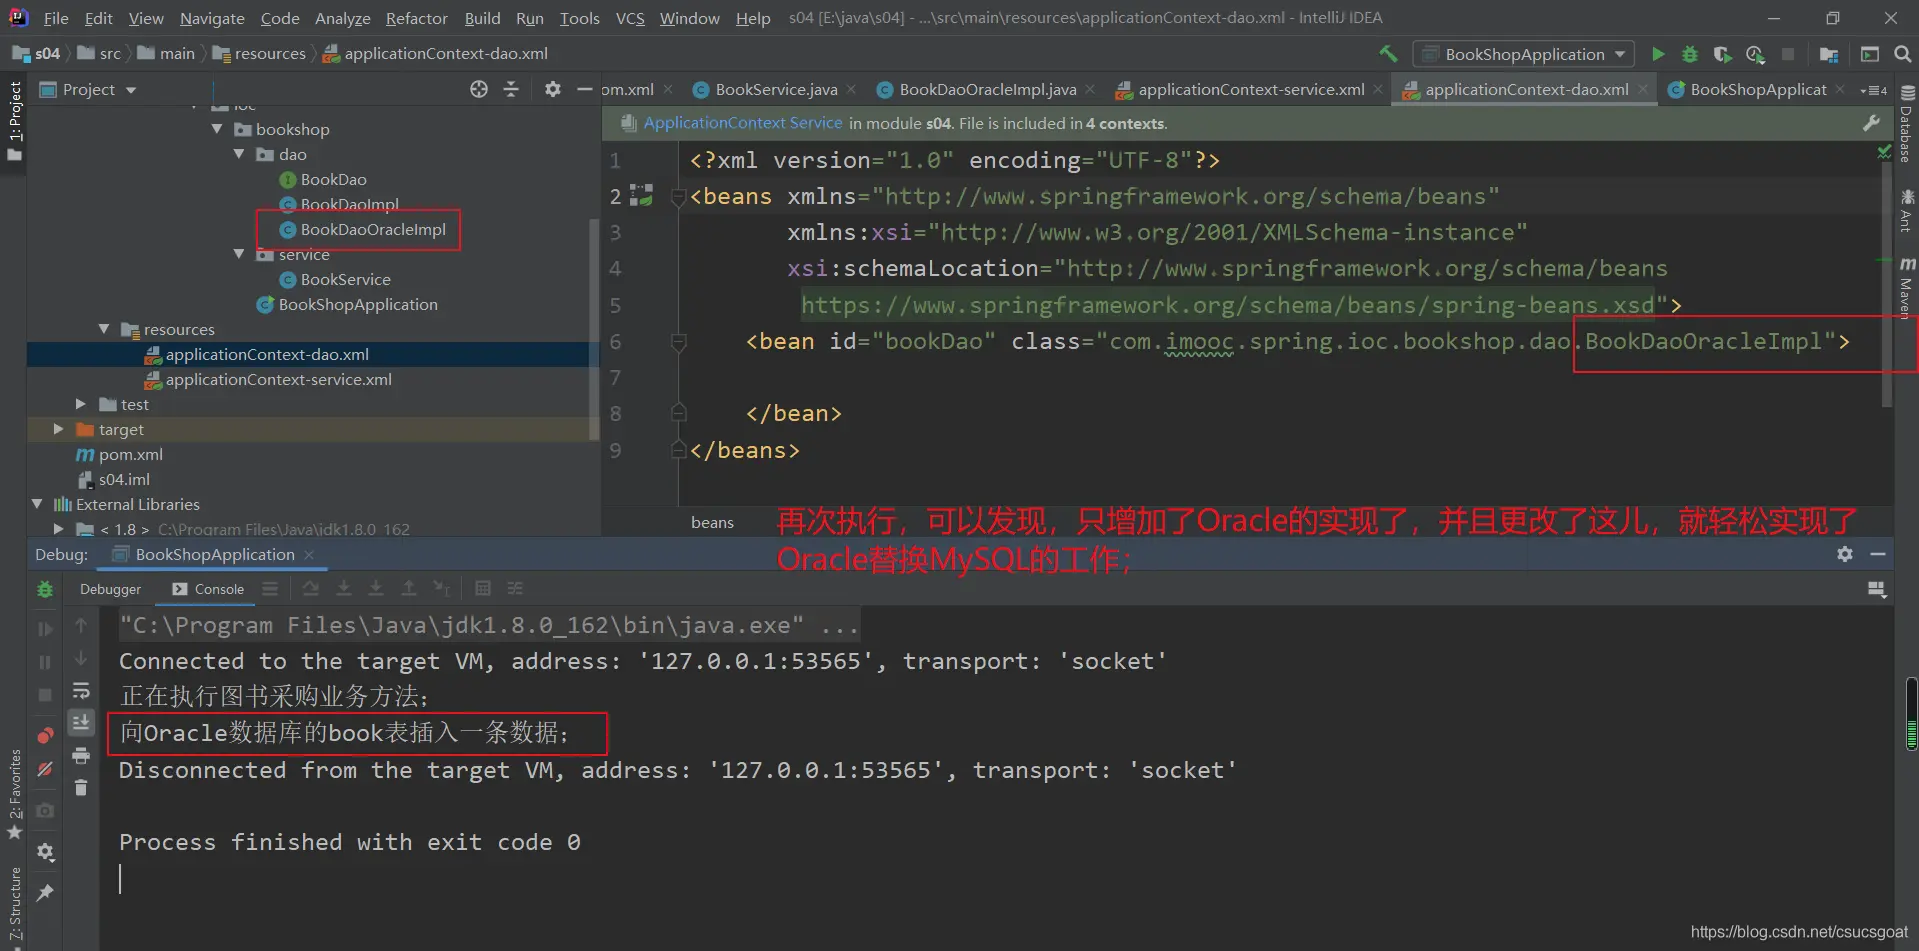Select applicationContext-service.xml in project tree
The image size is (1919, 951).
(278, 380)
